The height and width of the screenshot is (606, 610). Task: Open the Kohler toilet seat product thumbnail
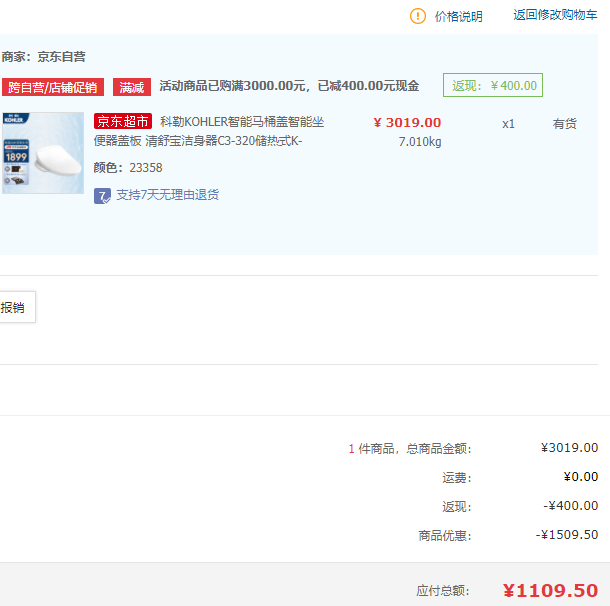click(x=43, y=153)
